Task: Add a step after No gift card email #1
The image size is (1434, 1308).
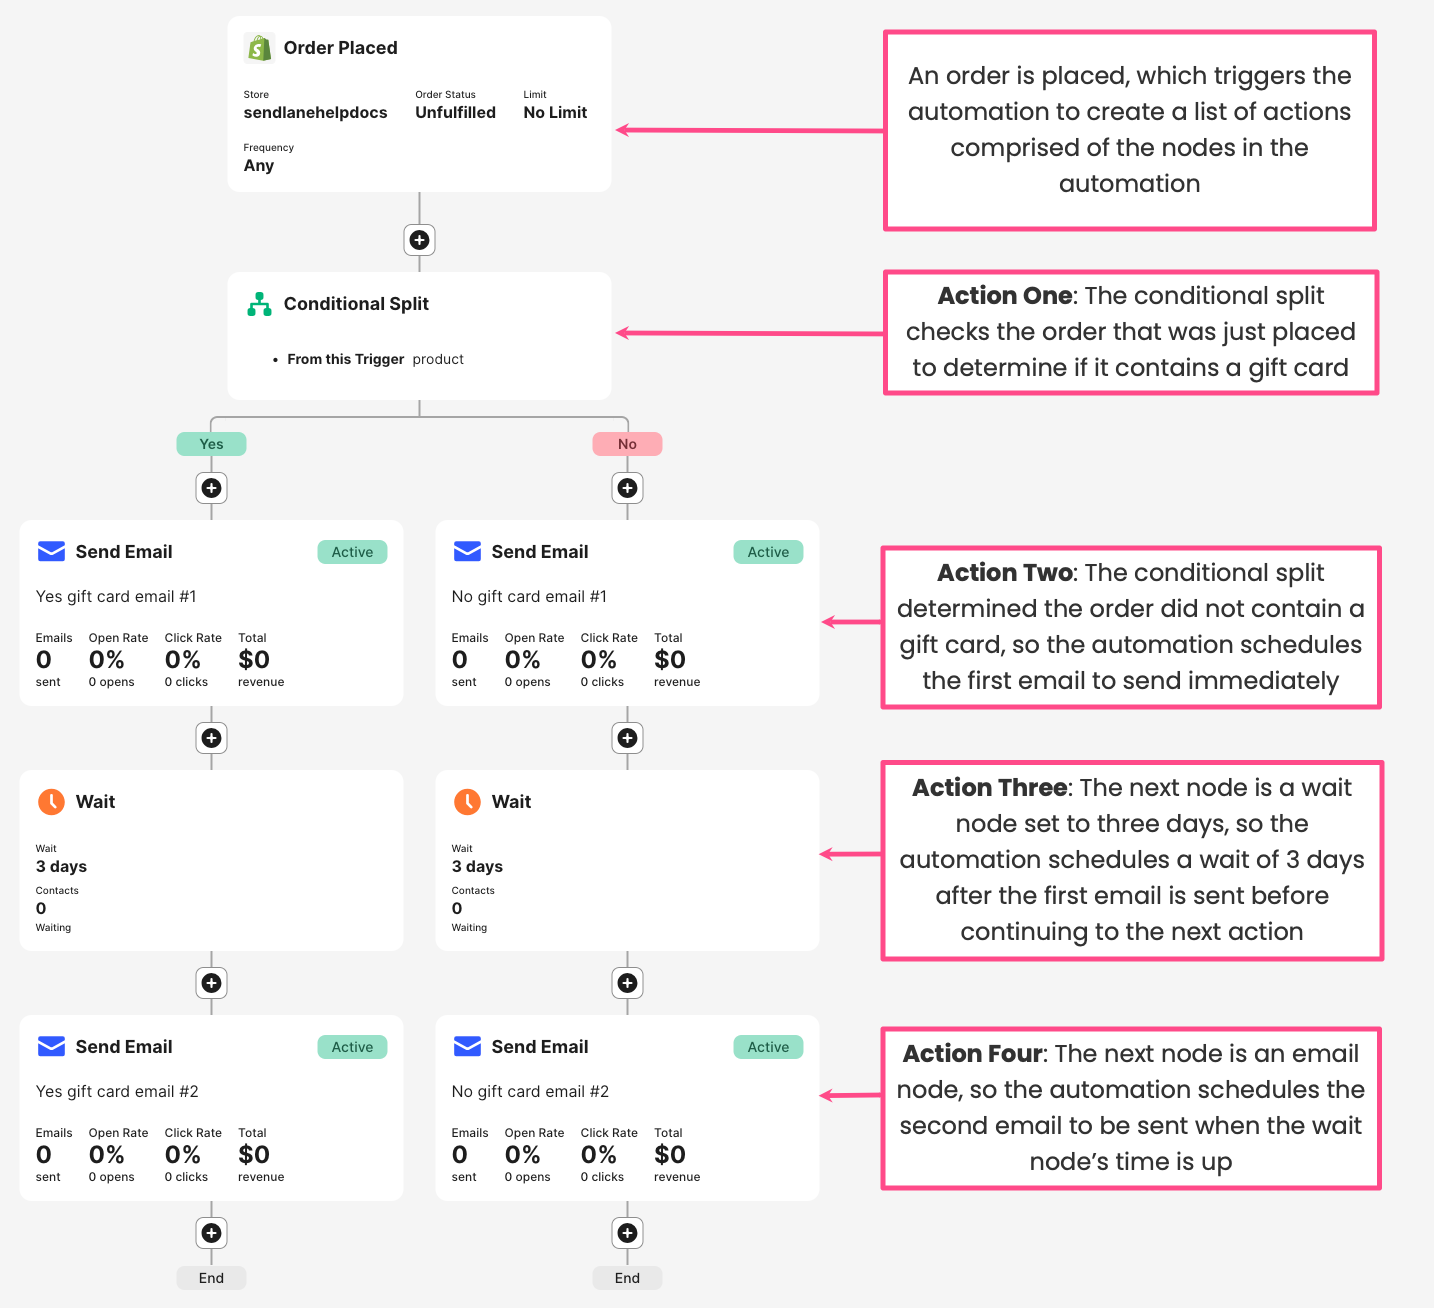Action: [627, 738]
